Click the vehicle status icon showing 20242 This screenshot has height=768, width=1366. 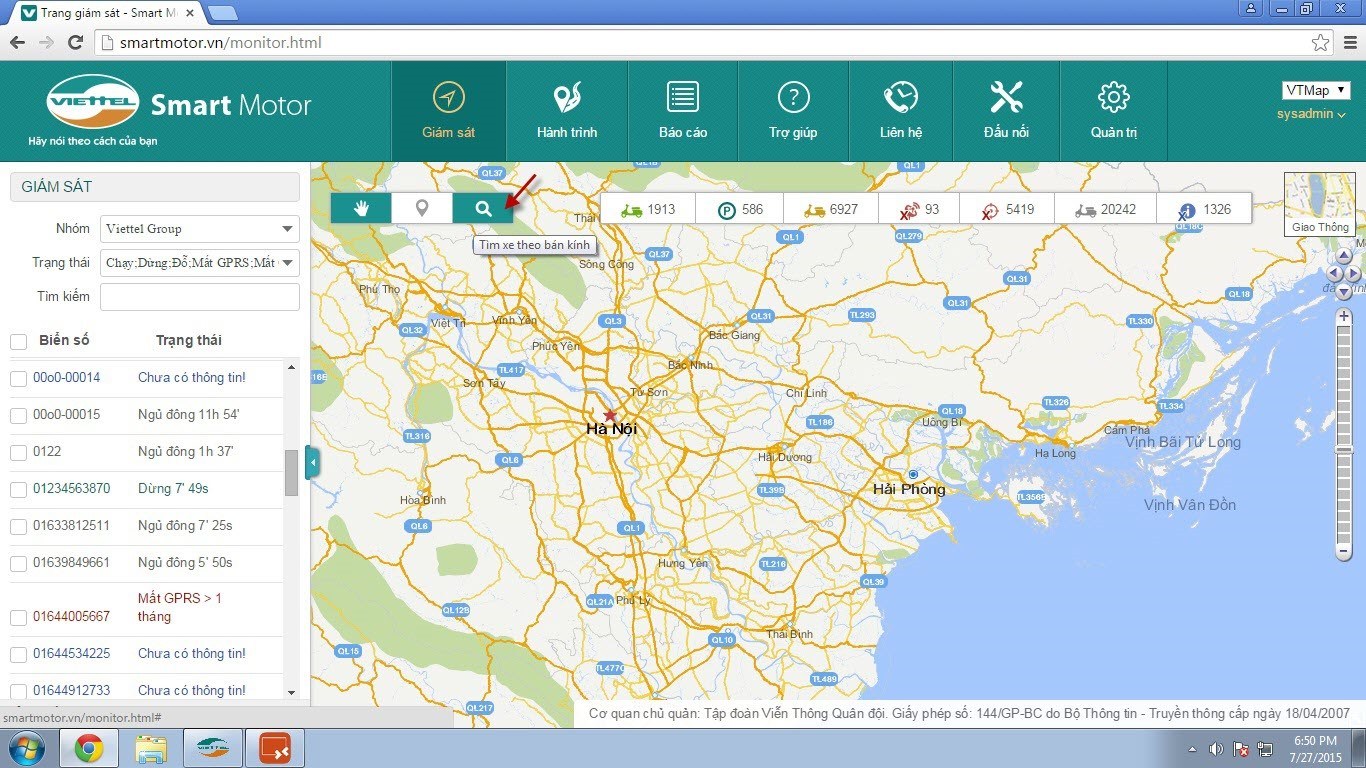tap(1104, 210)
